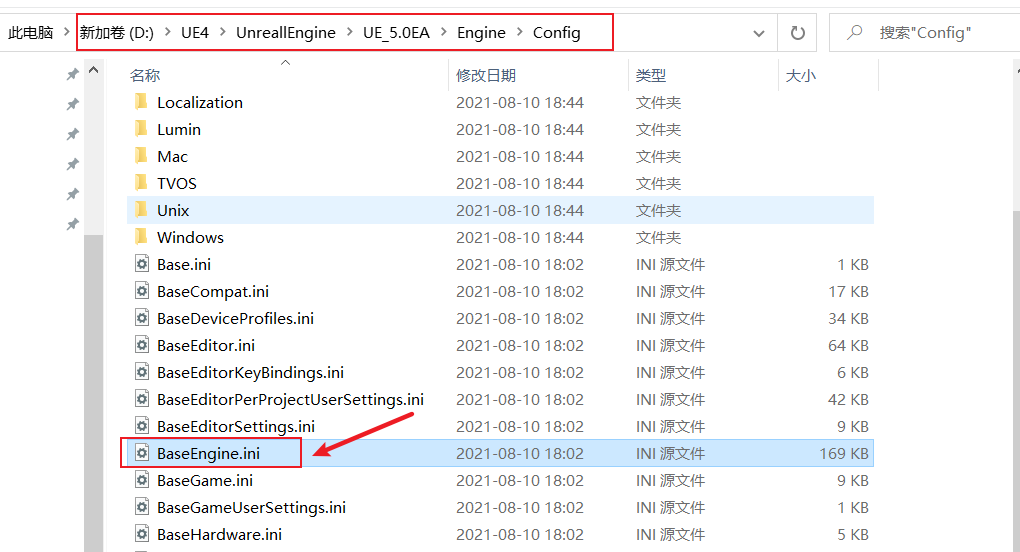
Task: Select the BaseDeviceProfiles.ini file name
Action: point(235,318)
